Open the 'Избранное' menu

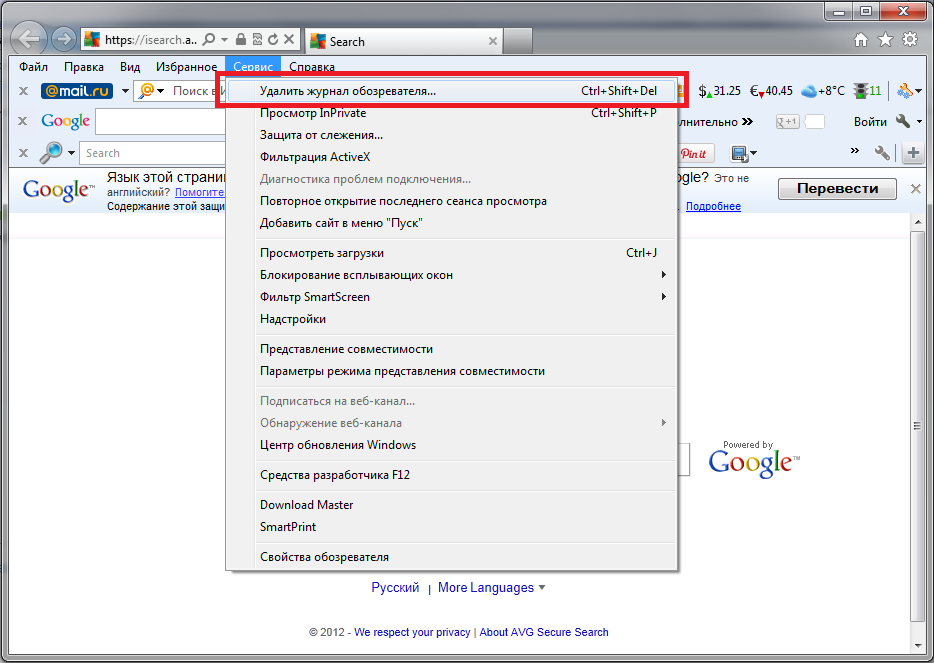point(186,67)
